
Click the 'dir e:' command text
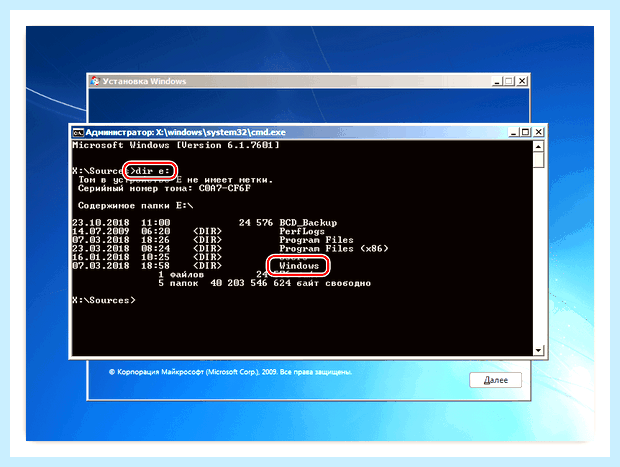[152, 171]
